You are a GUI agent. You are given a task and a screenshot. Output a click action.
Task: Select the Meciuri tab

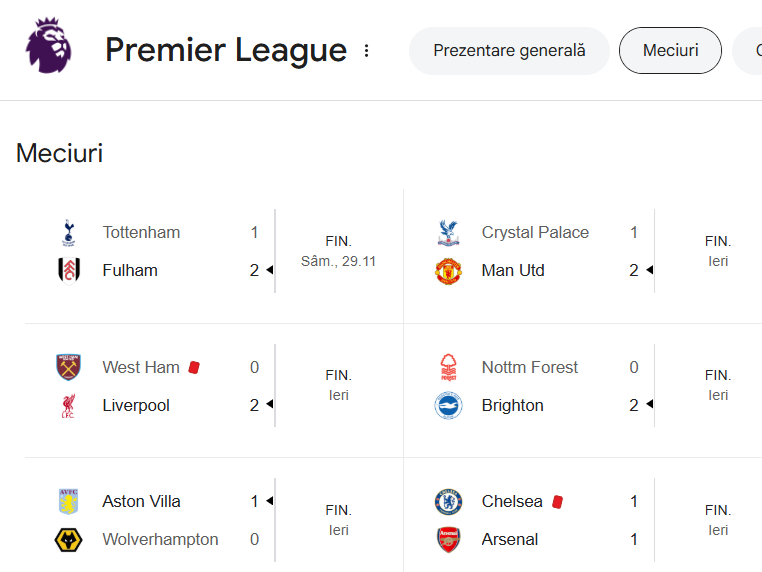tap(670, 51)
